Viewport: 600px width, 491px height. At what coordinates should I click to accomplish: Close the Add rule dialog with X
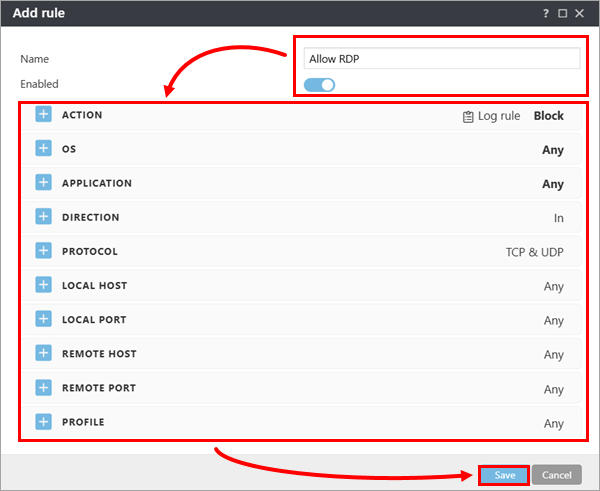pyautogui.click(x=580, y=14)
